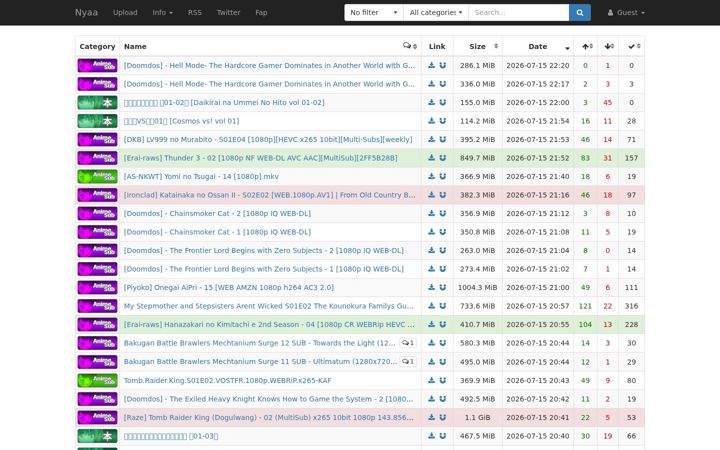The height and width of the screenshot is (450, 720).
Task: Download torrent for Onegai AiPri - 15
Action: tap(431, 287)
